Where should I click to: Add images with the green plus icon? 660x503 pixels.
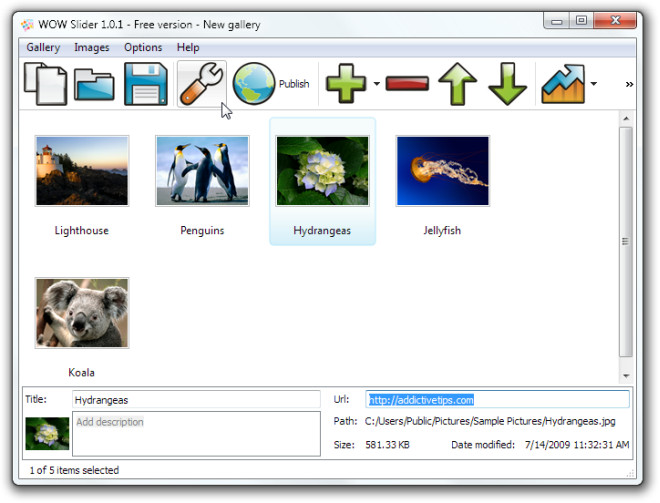click(x=346, y=83)
